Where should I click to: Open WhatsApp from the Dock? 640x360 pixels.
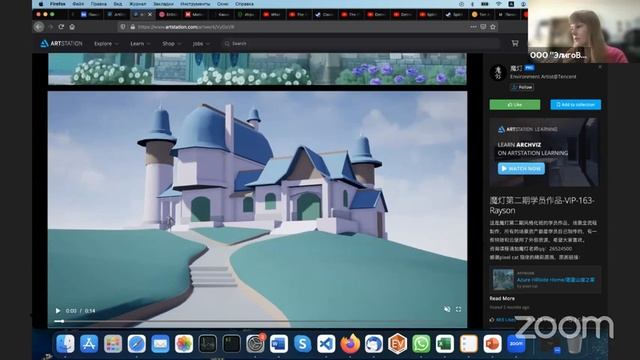click(x=421, y=344)
